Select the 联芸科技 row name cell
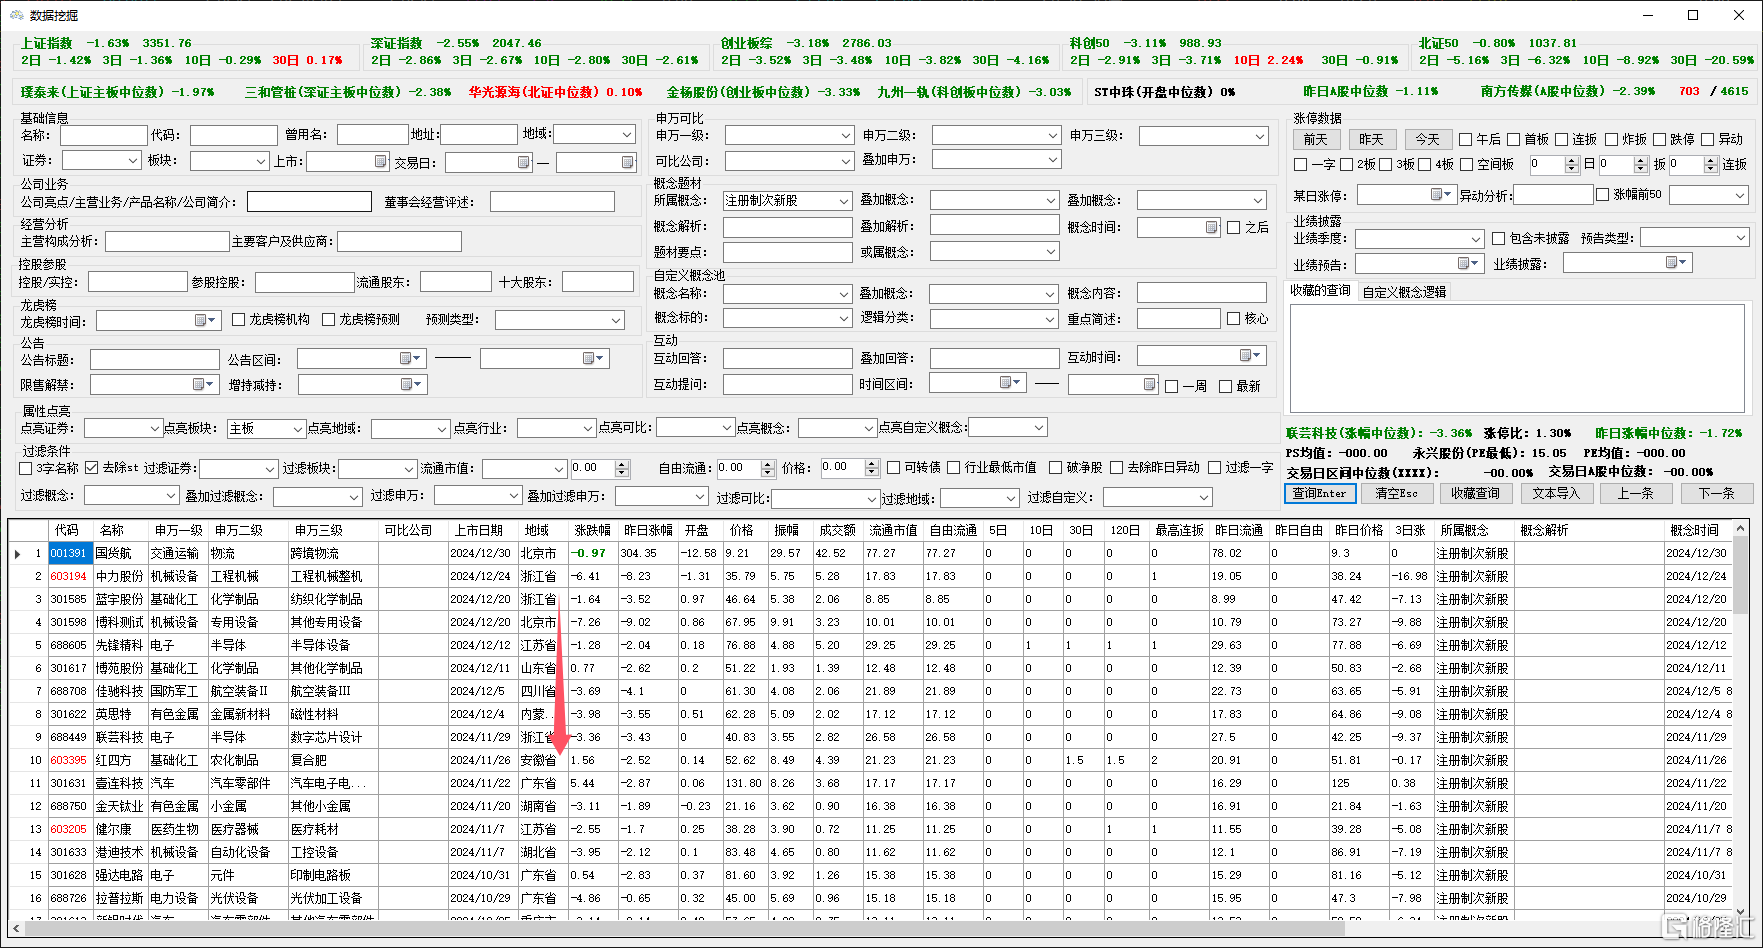This screenshot has height=948, width=1763. [120, 737]
